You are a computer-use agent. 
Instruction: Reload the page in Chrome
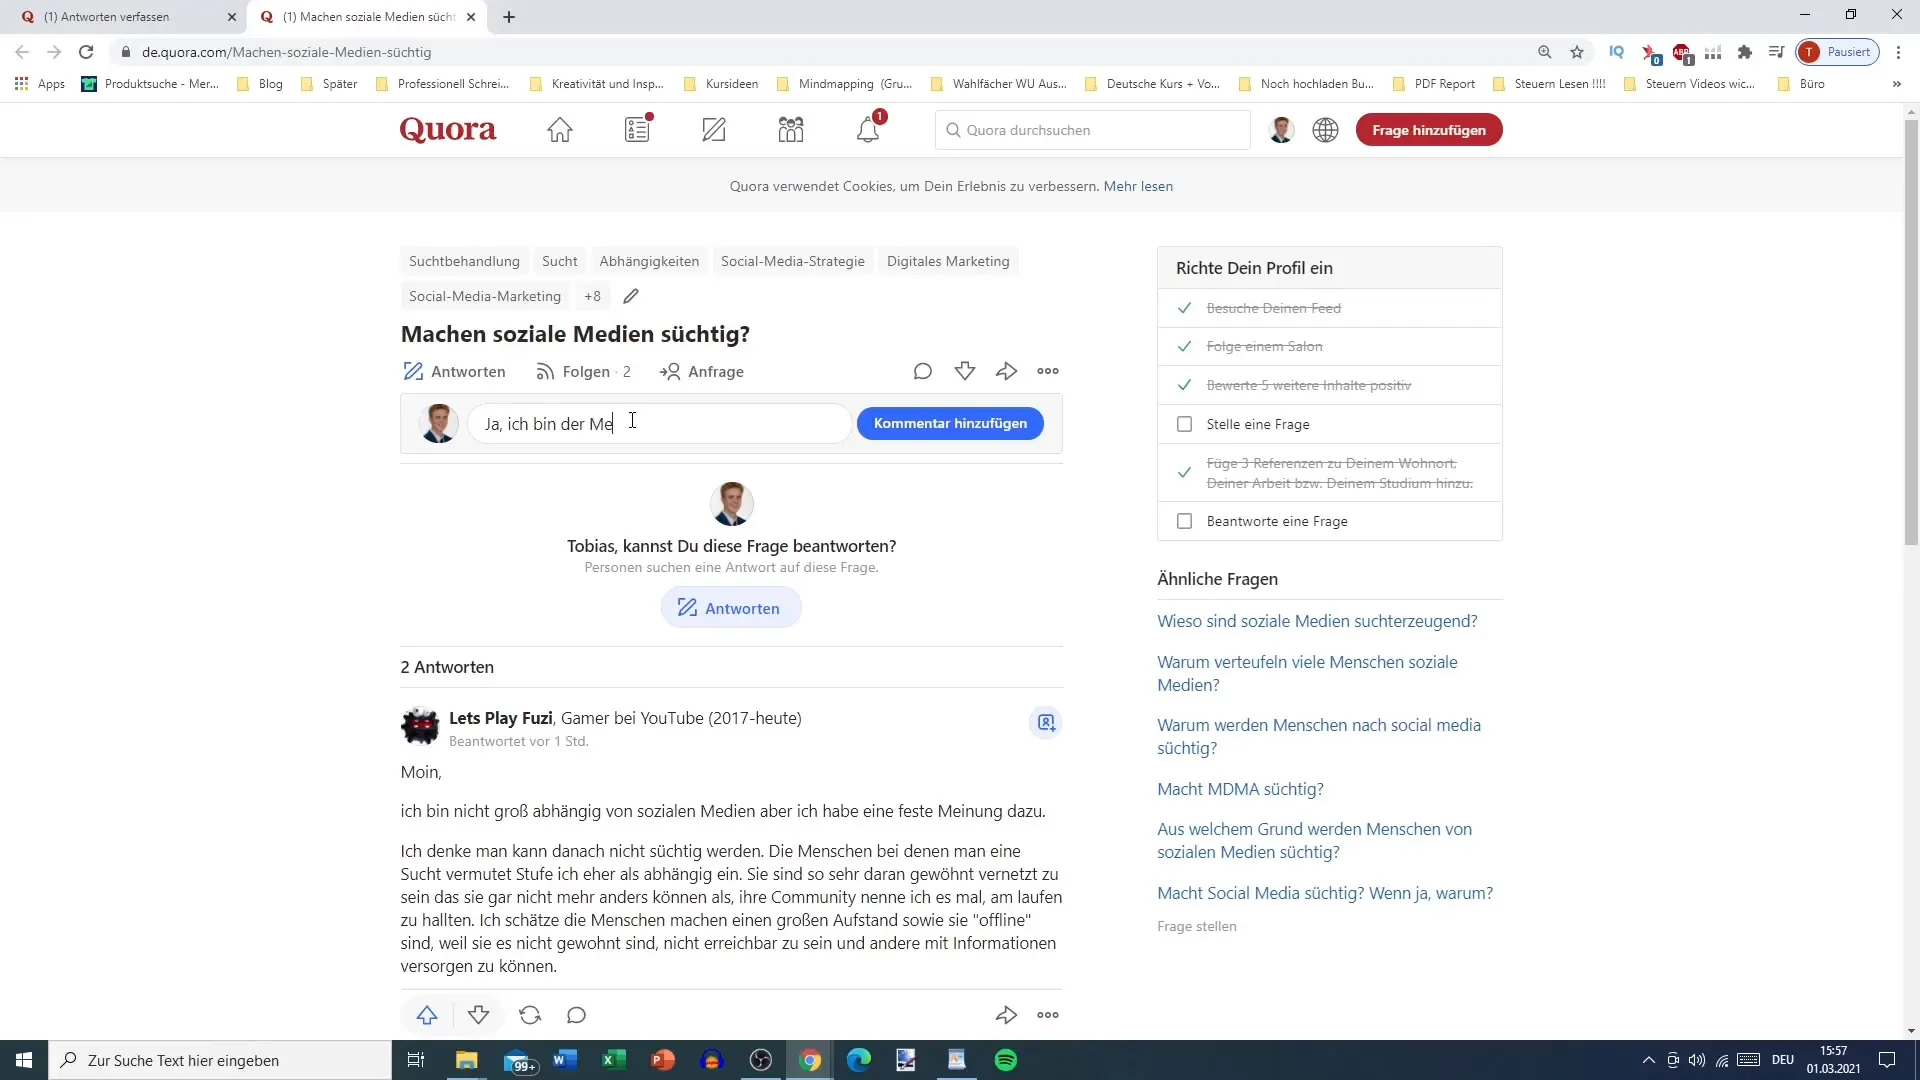(x=86, y=52)
